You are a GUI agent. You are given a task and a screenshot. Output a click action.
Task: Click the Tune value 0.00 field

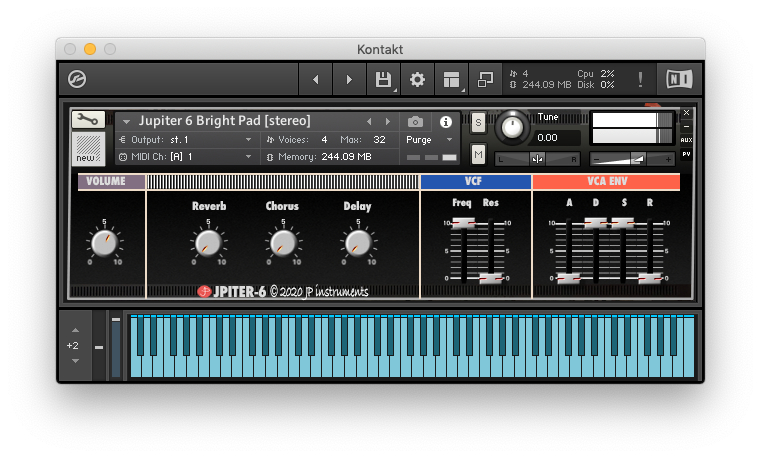556,138
